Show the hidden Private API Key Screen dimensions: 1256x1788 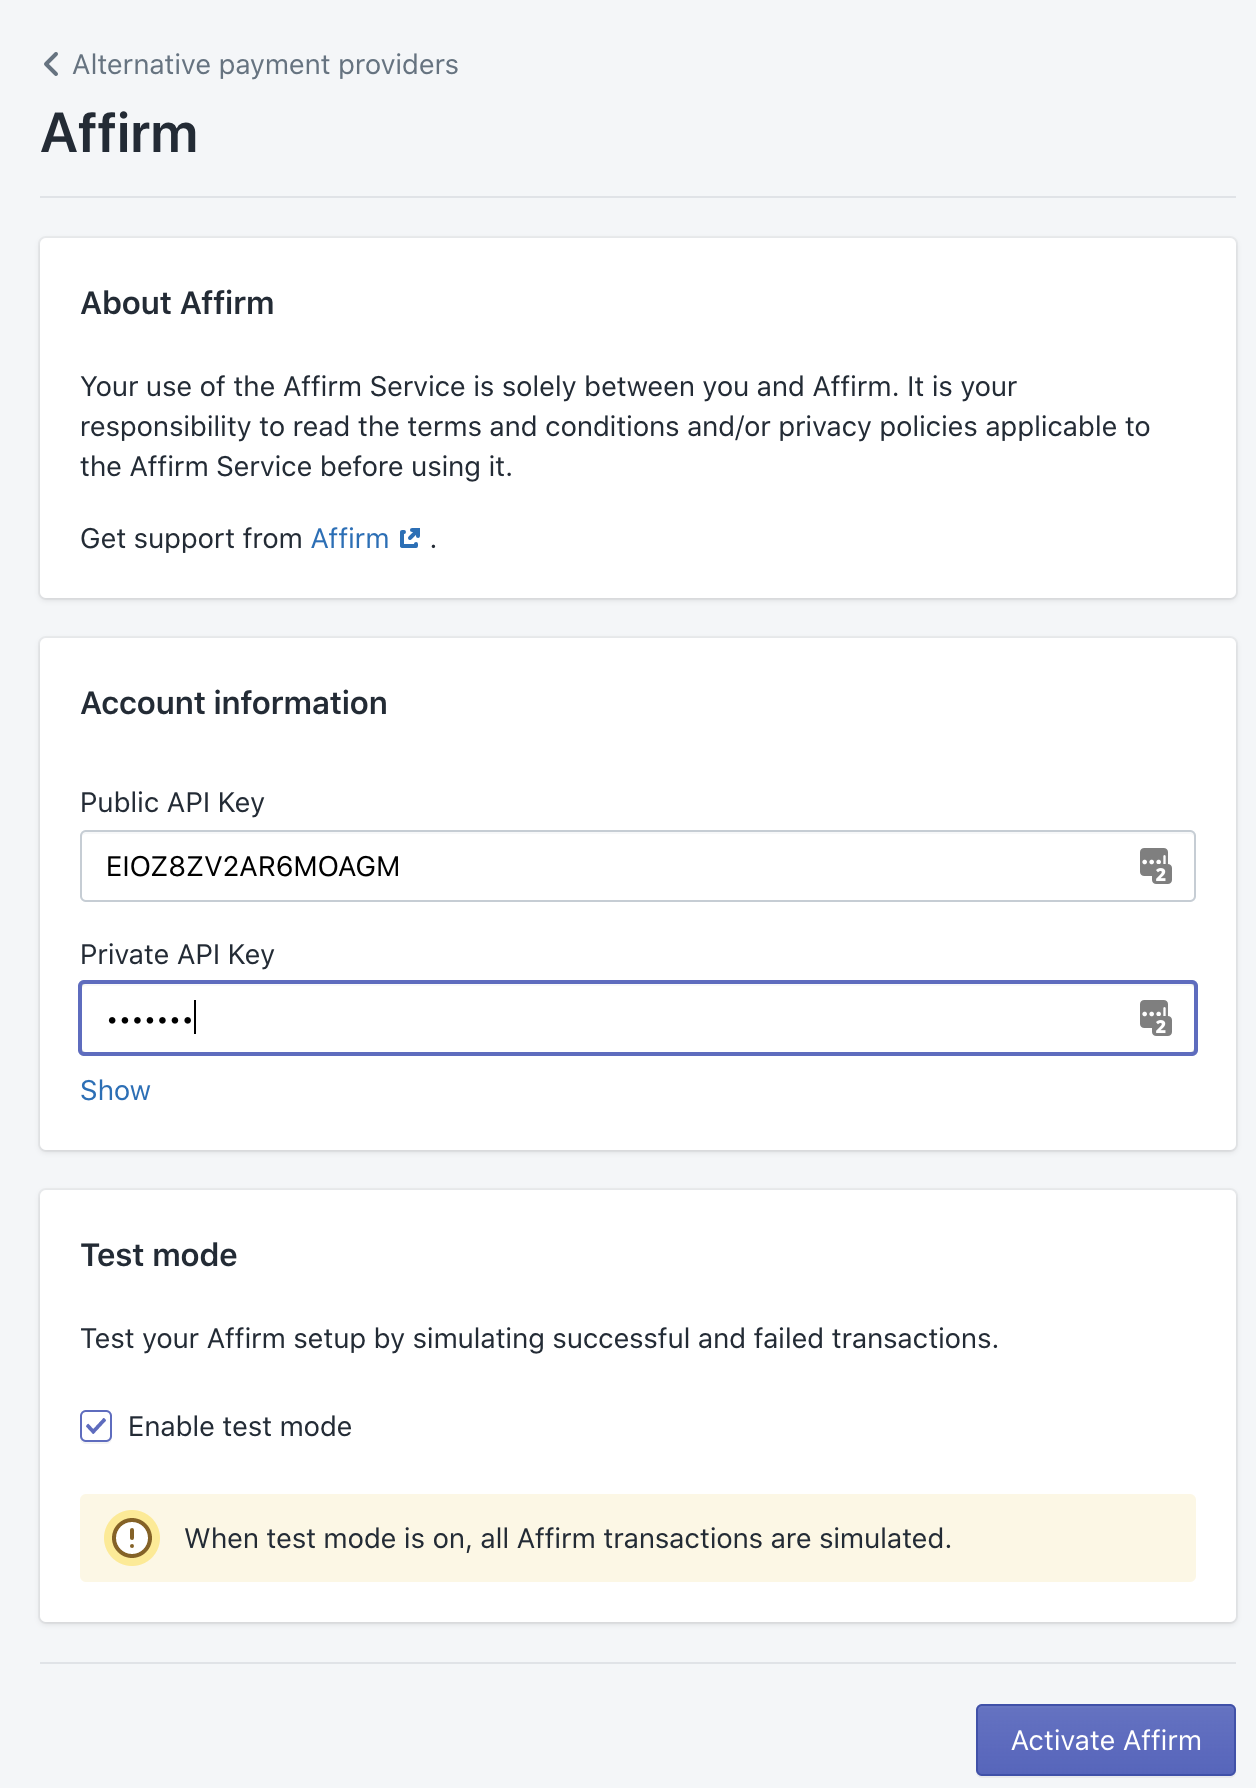tap(115, 1090)
